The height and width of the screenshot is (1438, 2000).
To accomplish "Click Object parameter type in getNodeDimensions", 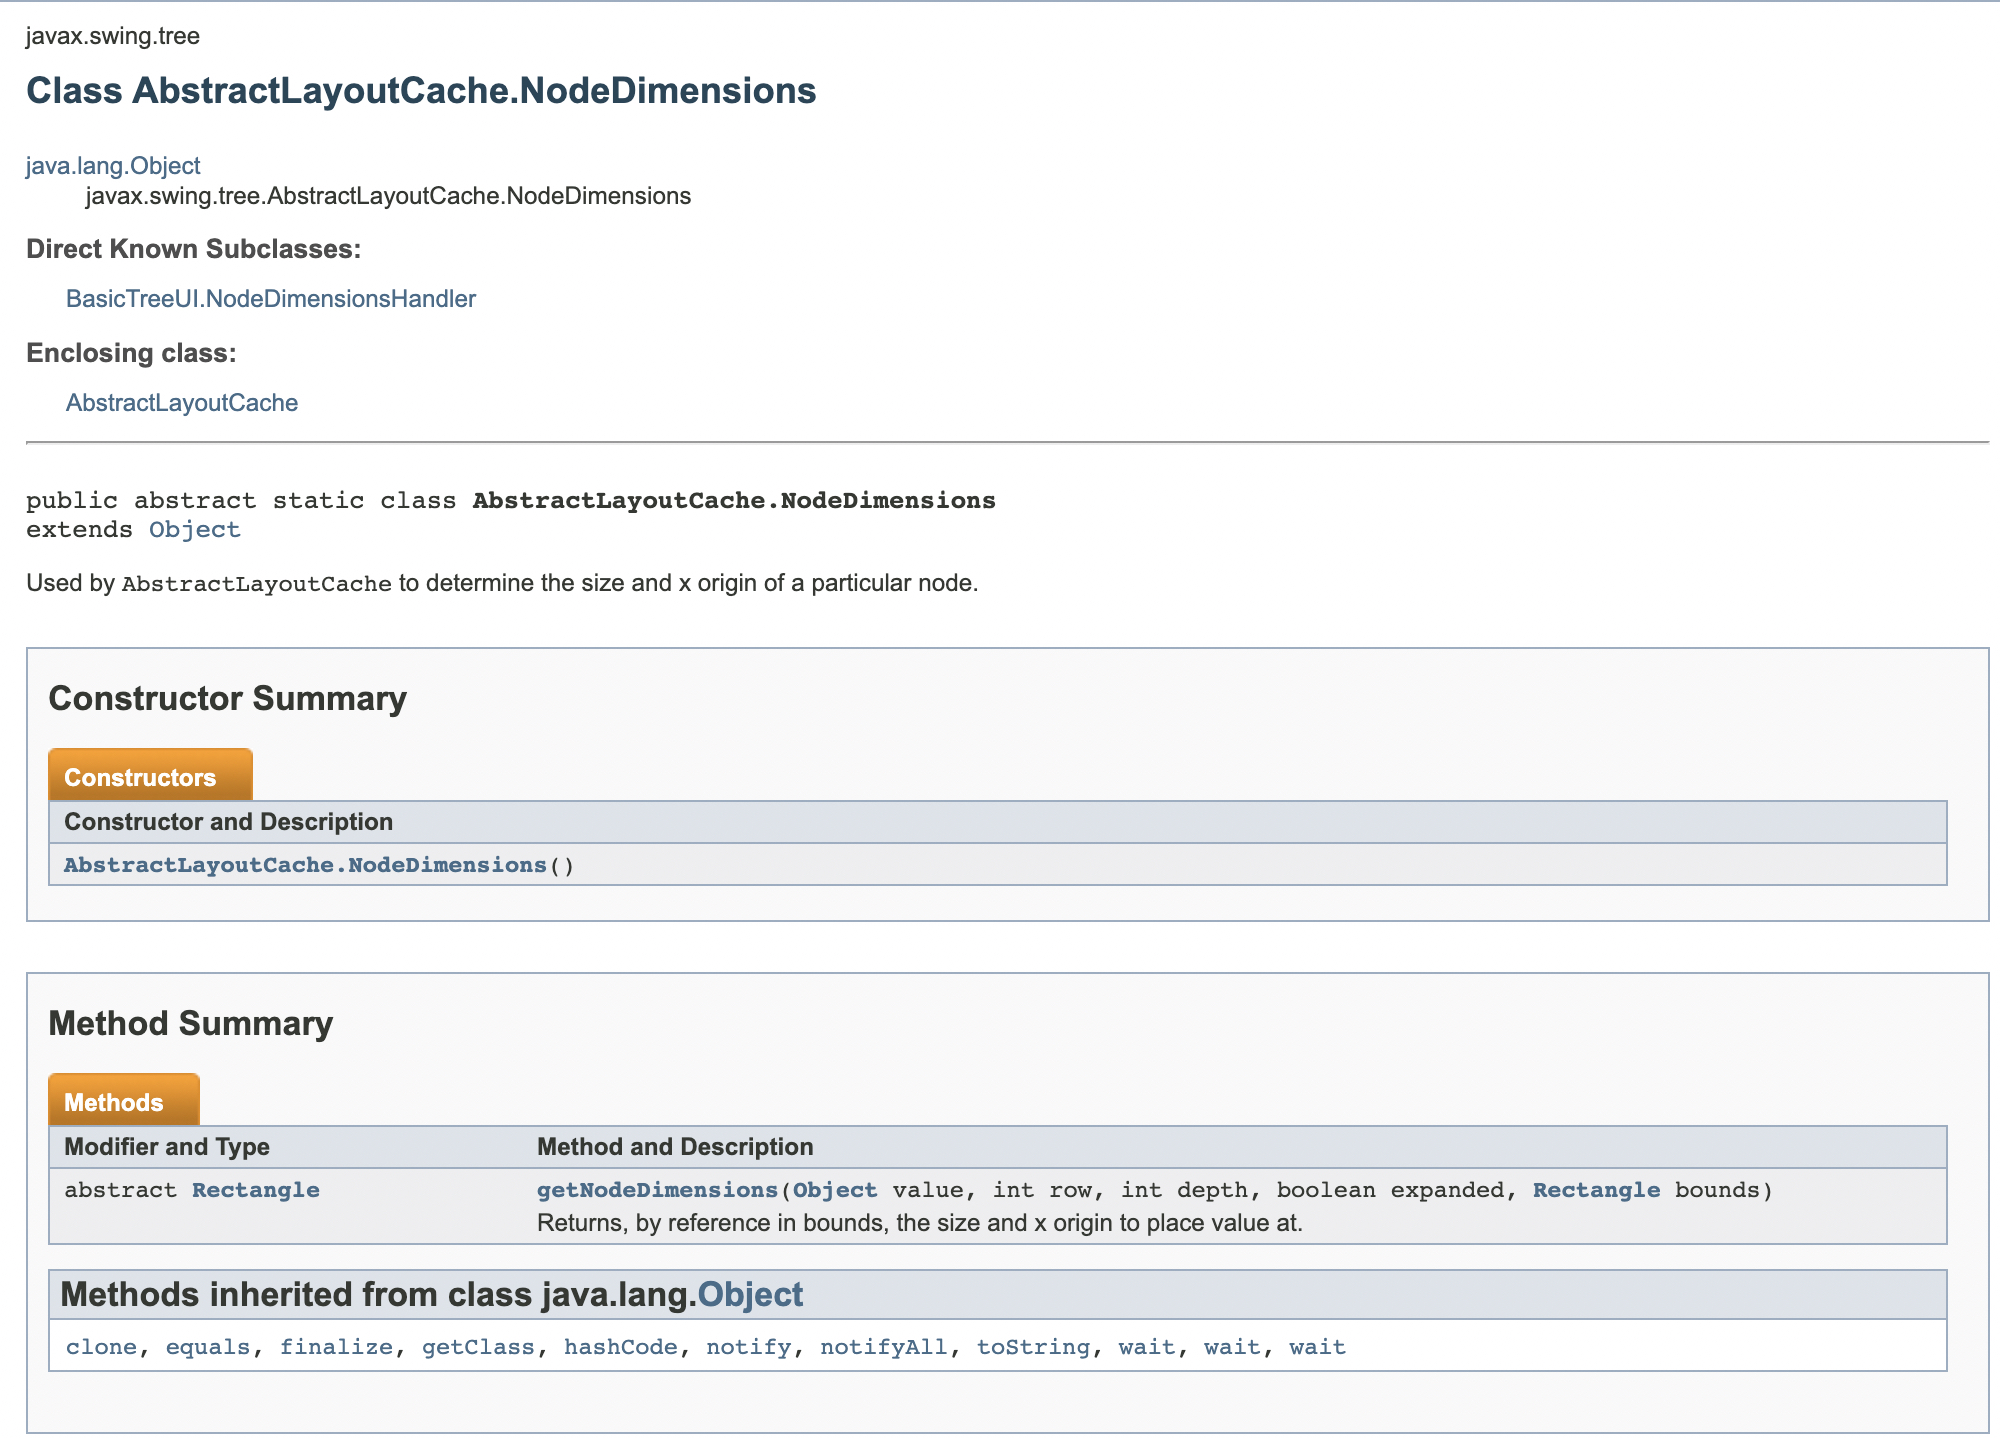I will click(x=835, y=1190).
